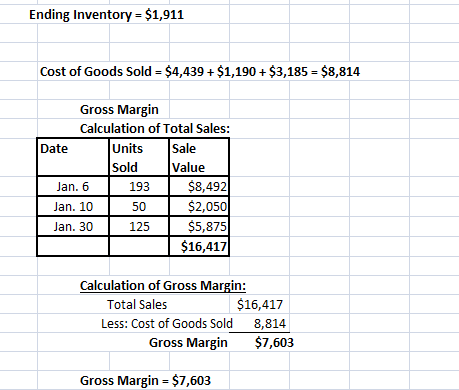Select the units sold cell showing 125
Viewport: 459px width, 390px height.
pos(139,226)
